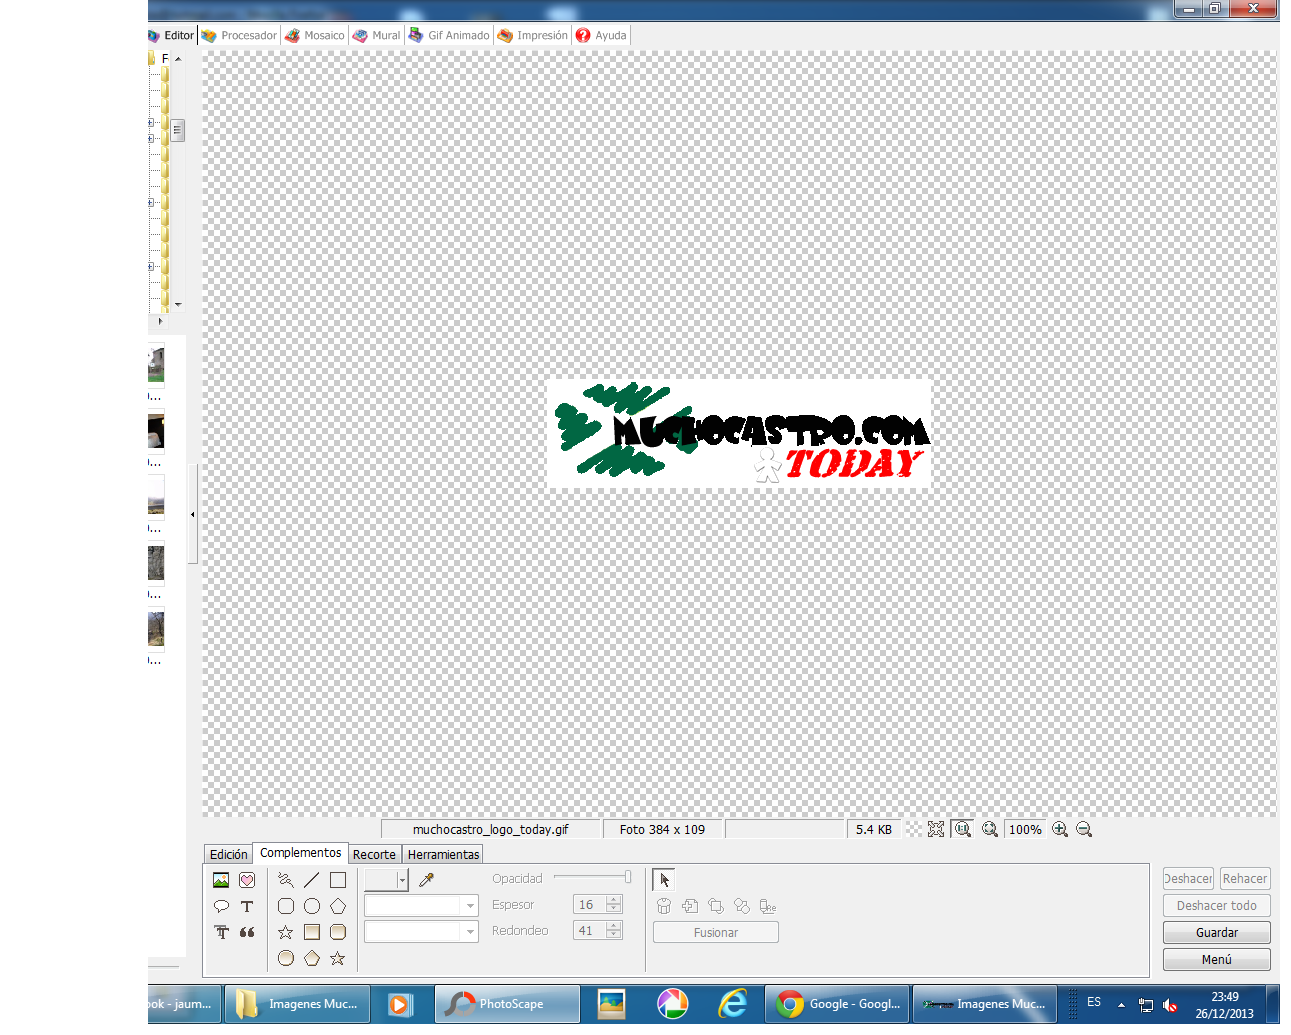Click the 100% zoom level field

pos(1025,829)
